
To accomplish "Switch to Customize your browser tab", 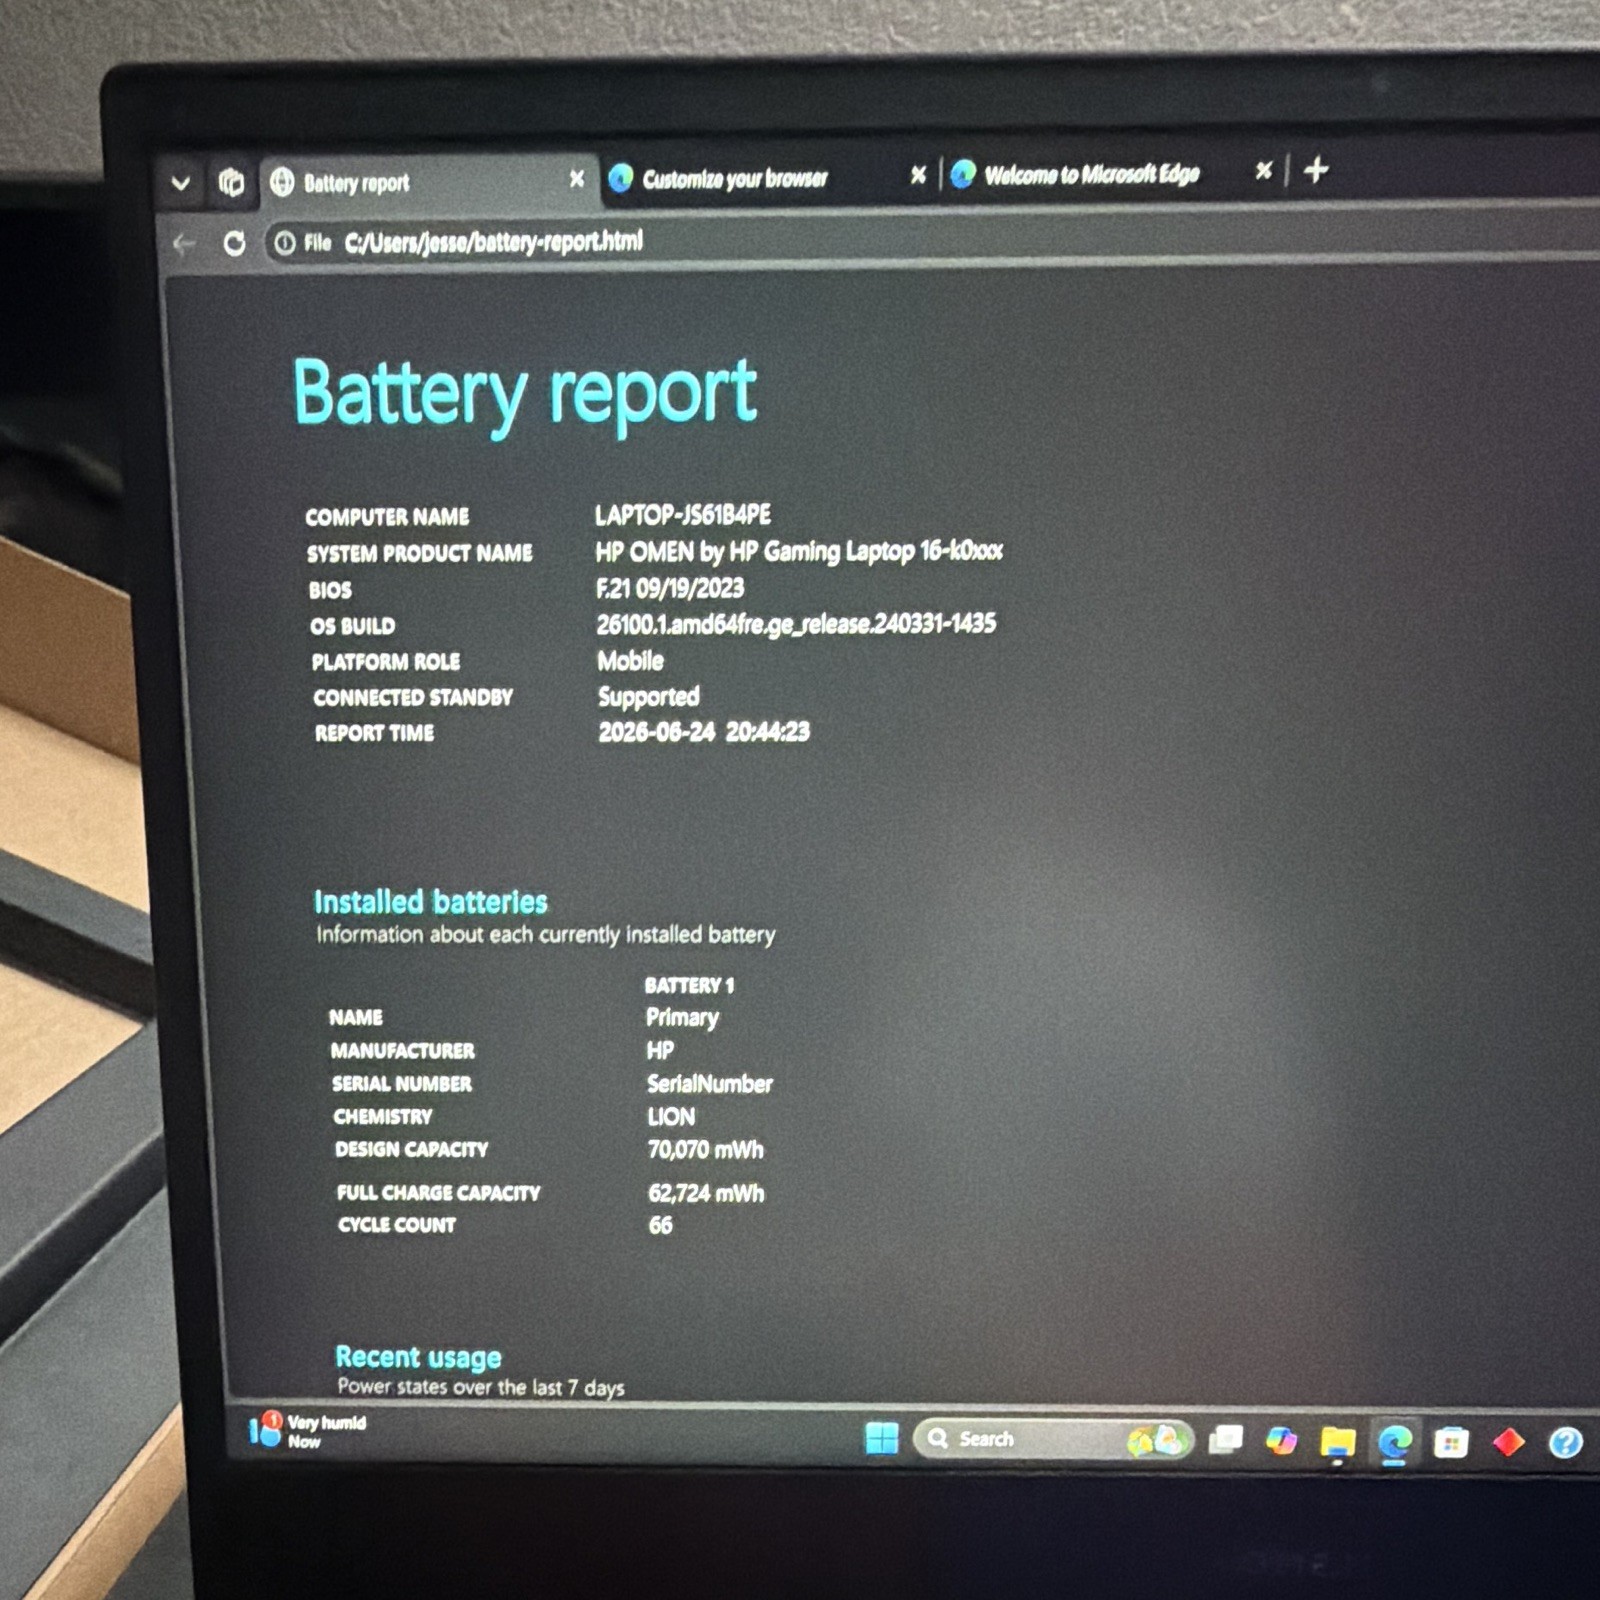I will [765, 178].
